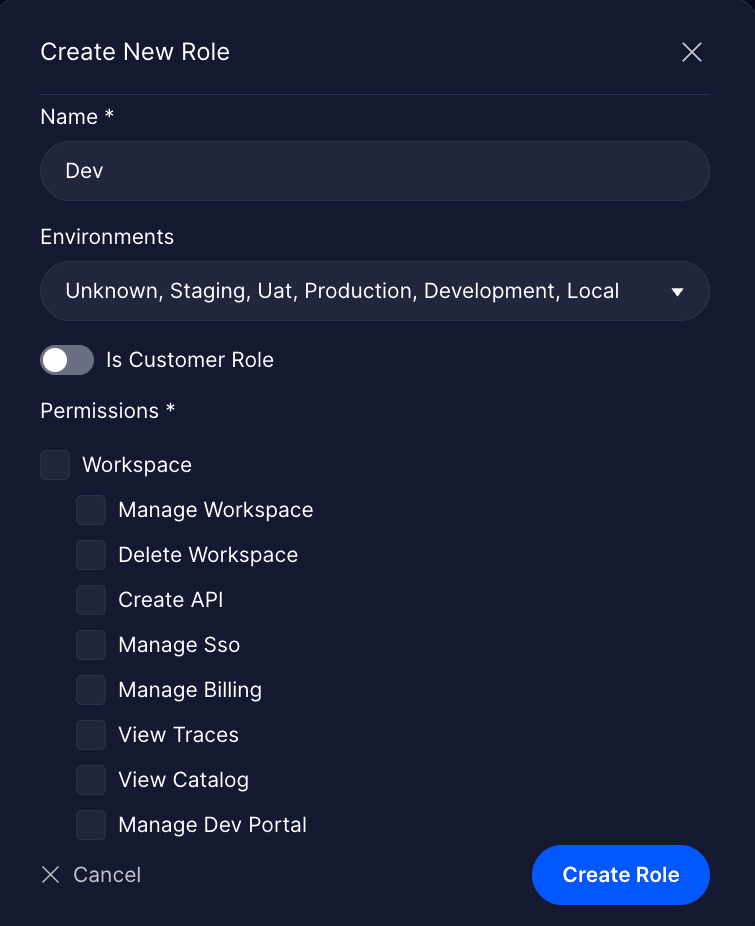The width and height of the screenshot is (755, 926).
Task: Enable the Delete Workspace permission
Action: [x=91, y=555]
